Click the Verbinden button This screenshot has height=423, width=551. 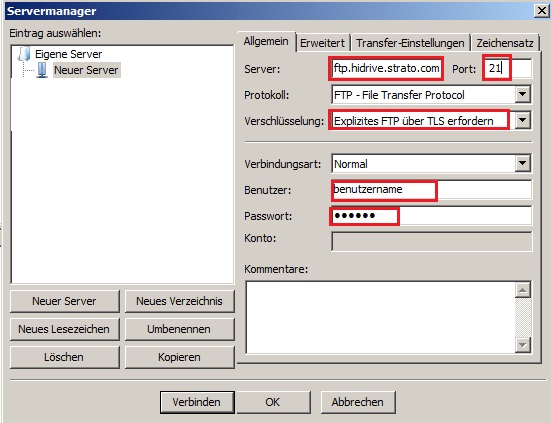(197, 402)
